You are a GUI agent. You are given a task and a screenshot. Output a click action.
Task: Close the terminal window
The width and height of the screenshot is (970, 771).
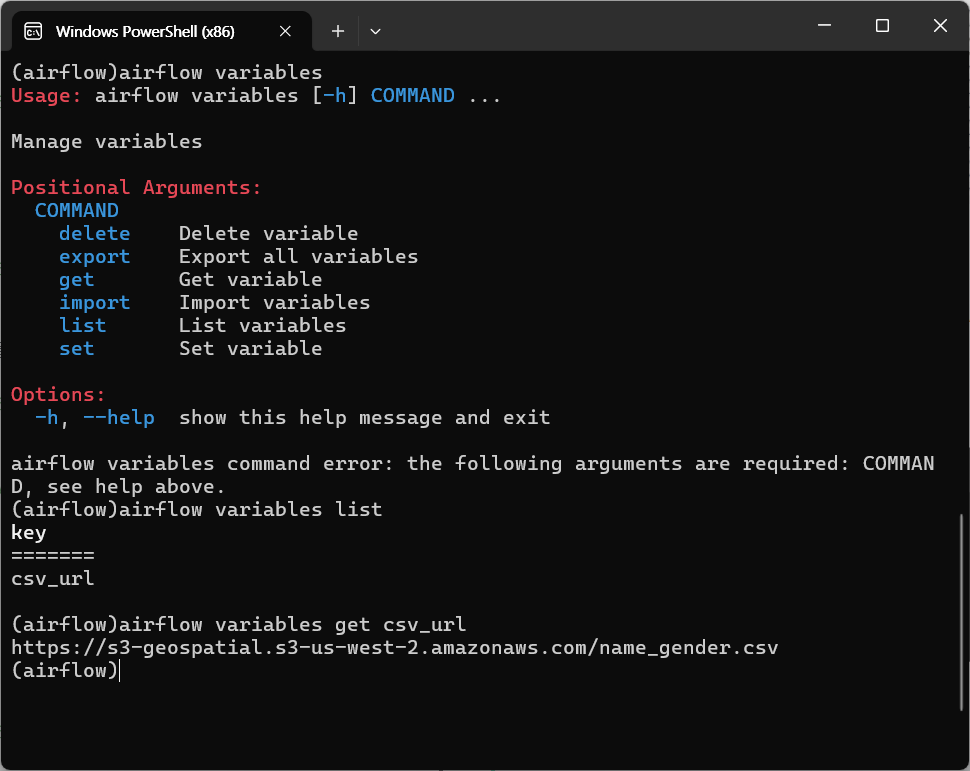coord(940,25)
